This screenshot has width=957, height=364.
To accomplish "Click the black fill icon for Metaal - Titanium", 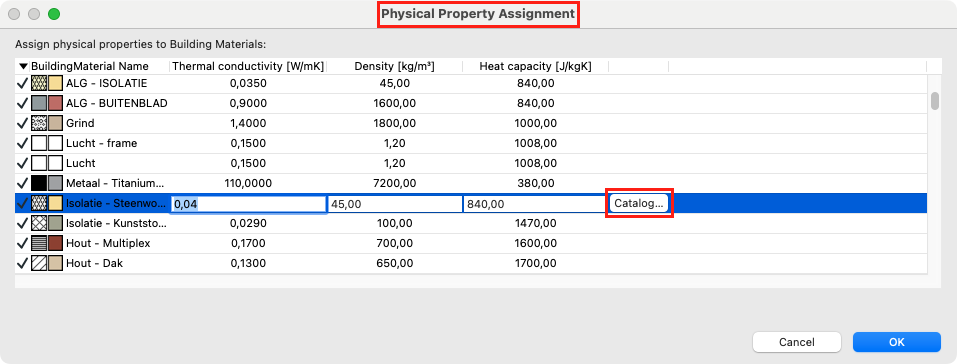I will coord(39,183).
